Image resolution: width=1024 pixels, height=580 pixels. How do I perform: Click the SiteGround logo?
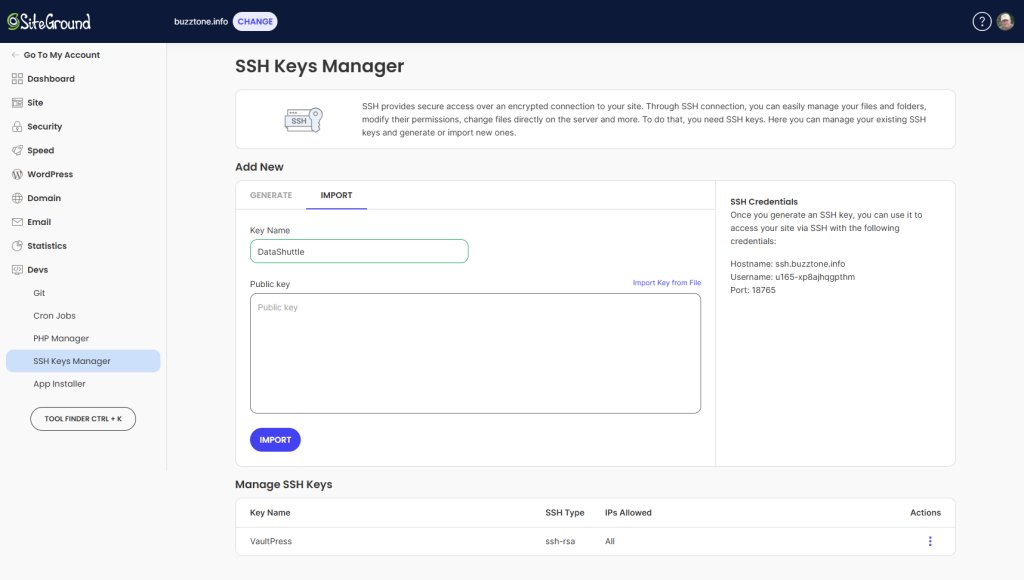[x=49, y=21]
